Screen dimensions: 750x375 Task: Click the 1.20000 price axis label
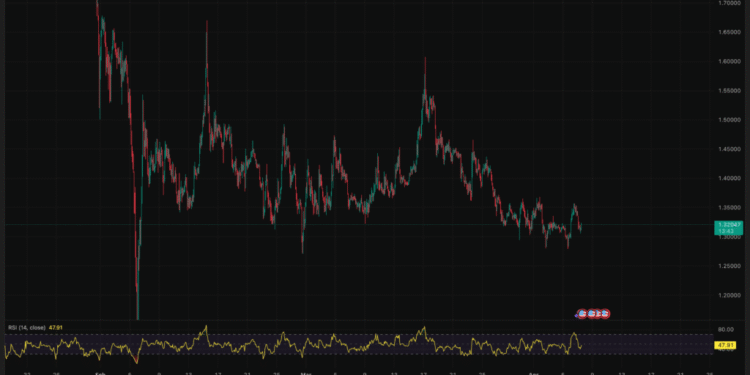730,295
